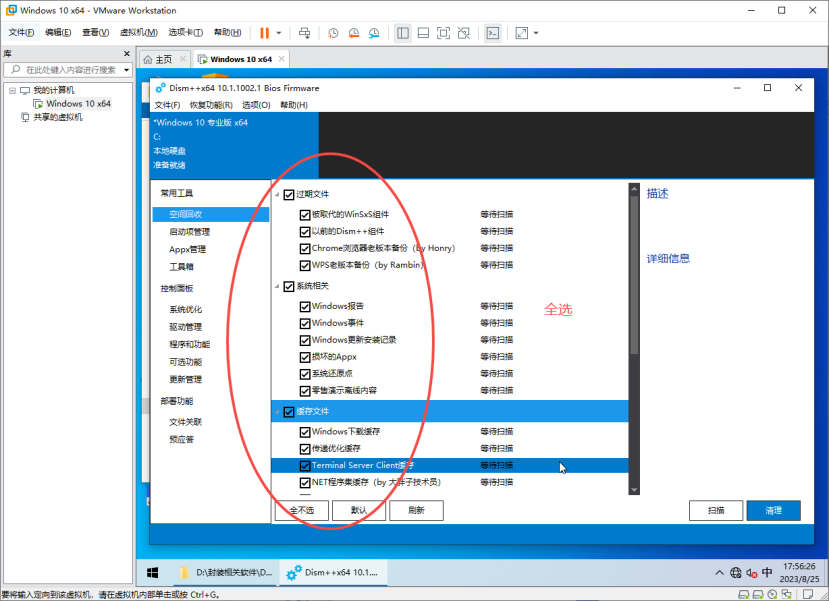Close the Windows 10 x64 tab
The width and height of the screenshot is (829, 602).
281,59
